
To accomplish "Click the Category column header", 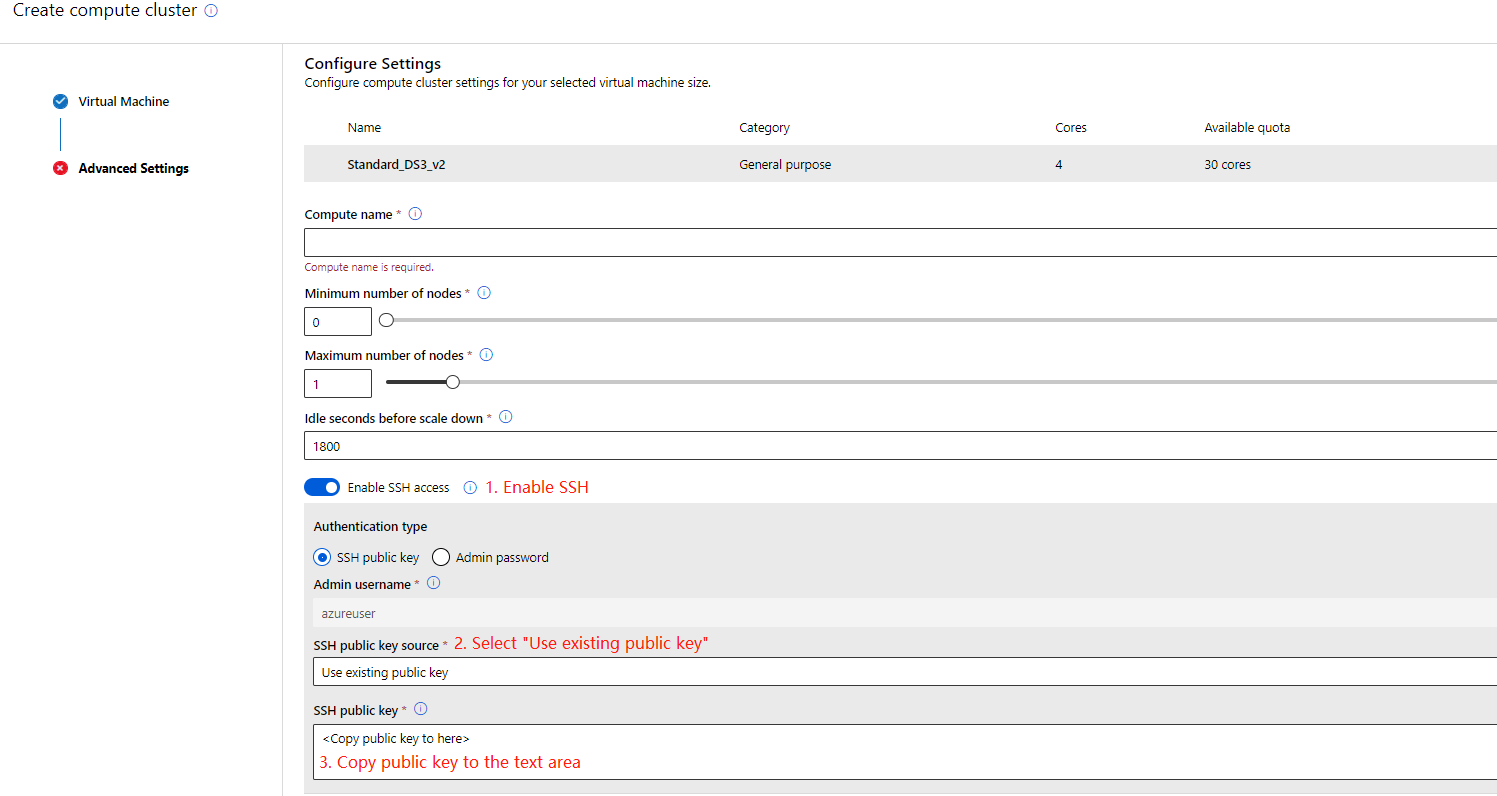I will coord(764,128).
